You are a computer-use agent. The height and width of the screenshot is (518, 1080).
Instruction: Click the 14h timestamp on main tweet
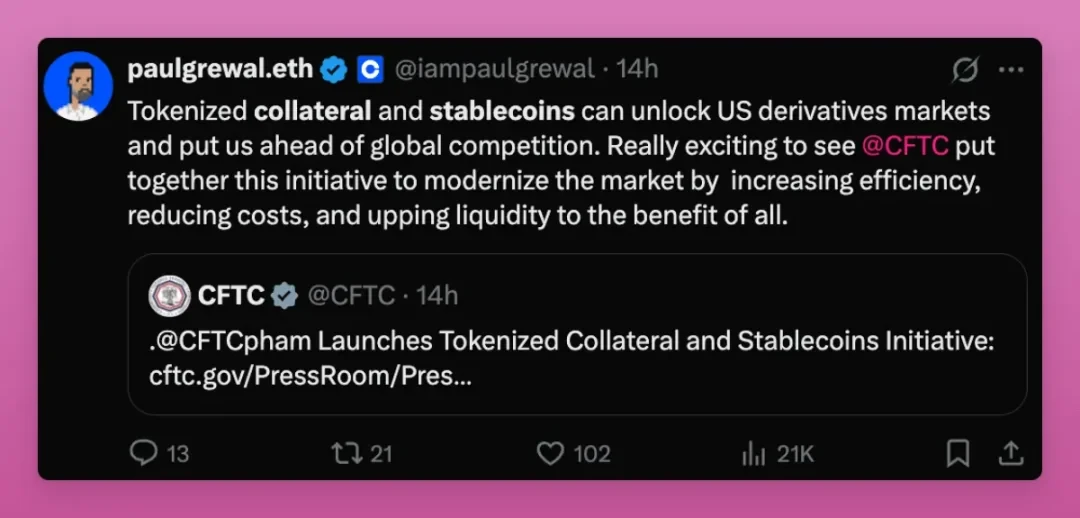(x=637, y=69)
